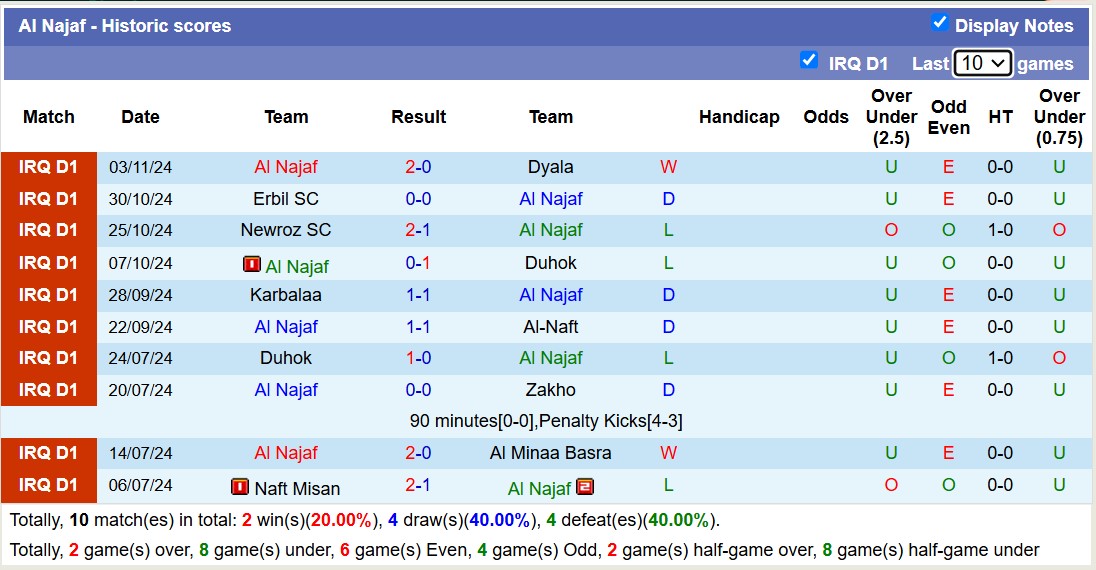
Task: Open the Erbil SC team page
Action: pos(286,199)
